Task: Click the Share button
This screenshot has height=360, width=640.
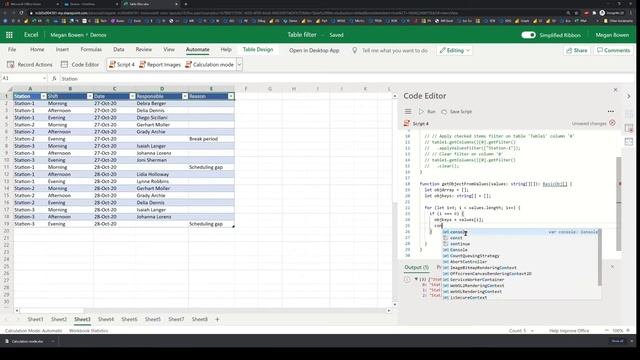Action: point(577,50)
